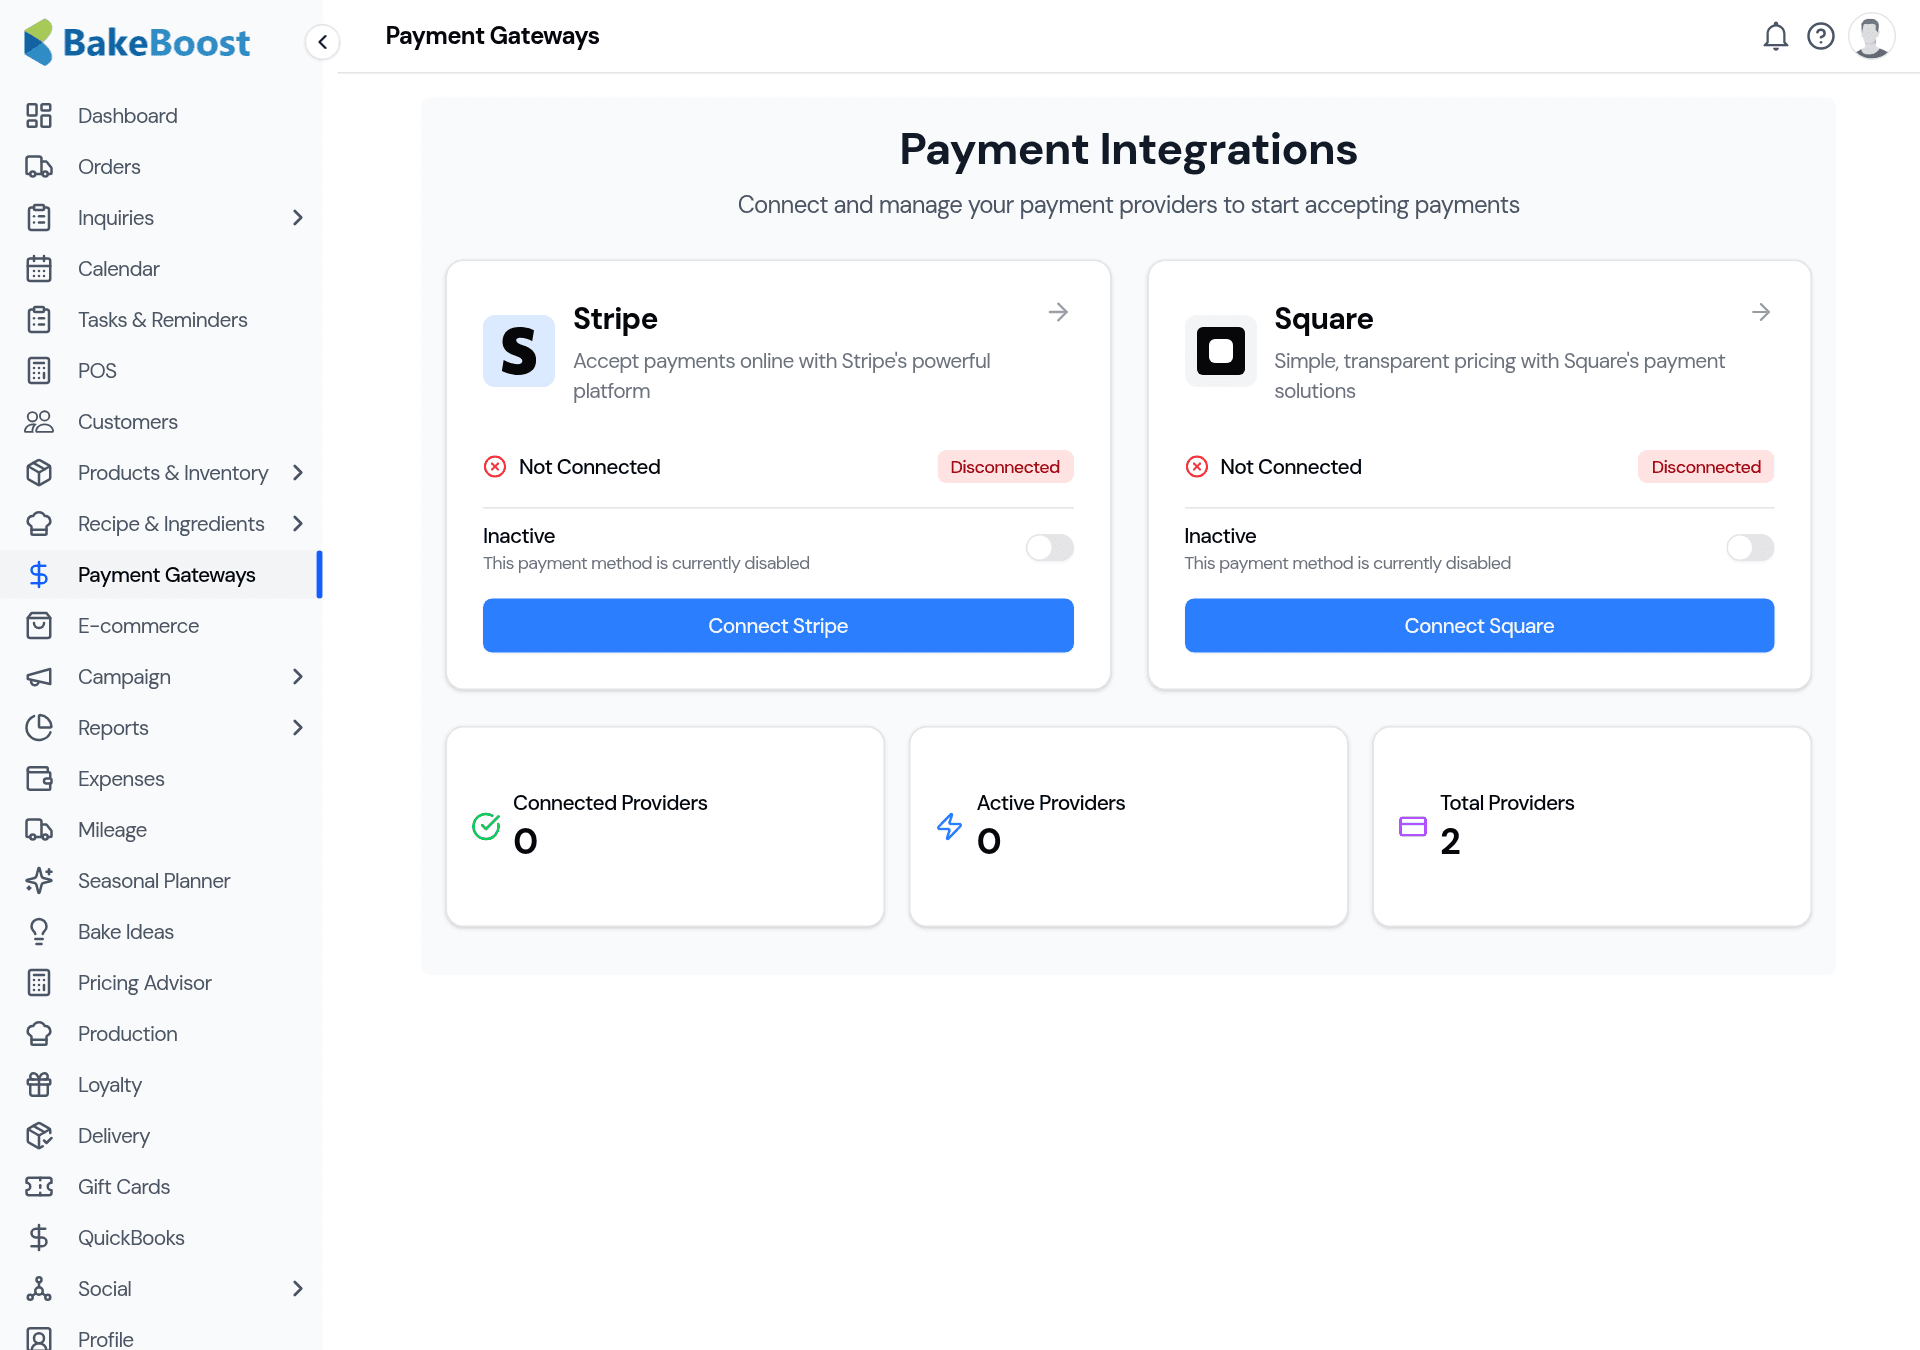
Task: Click the Active Providers card
Action: (x=1128, y=827)
